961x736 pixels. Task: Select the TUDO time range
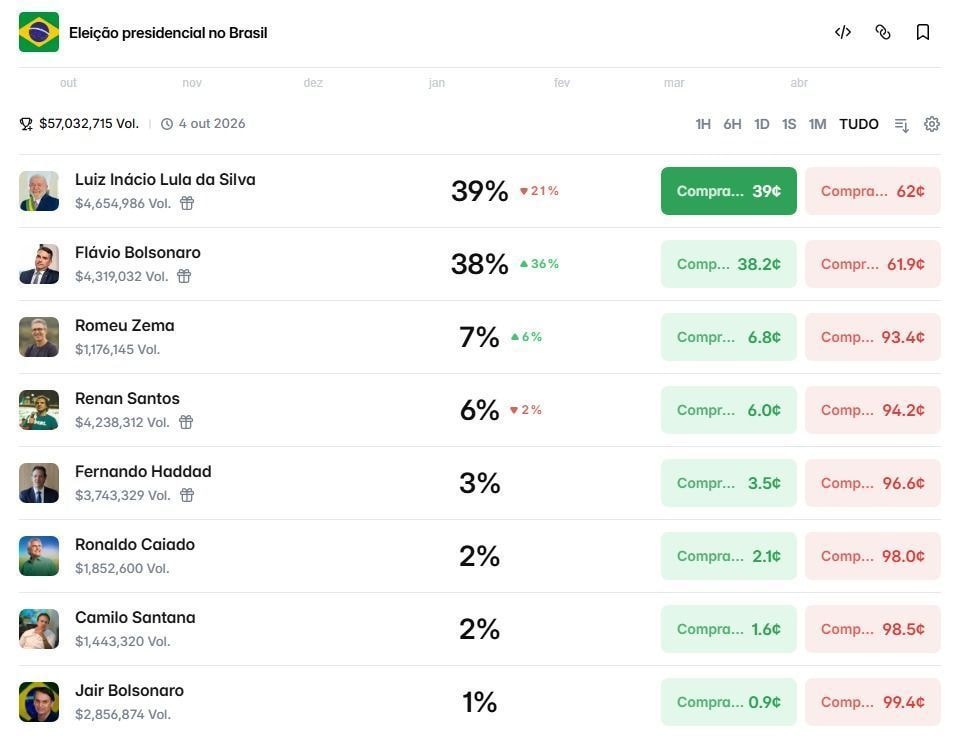859,124
